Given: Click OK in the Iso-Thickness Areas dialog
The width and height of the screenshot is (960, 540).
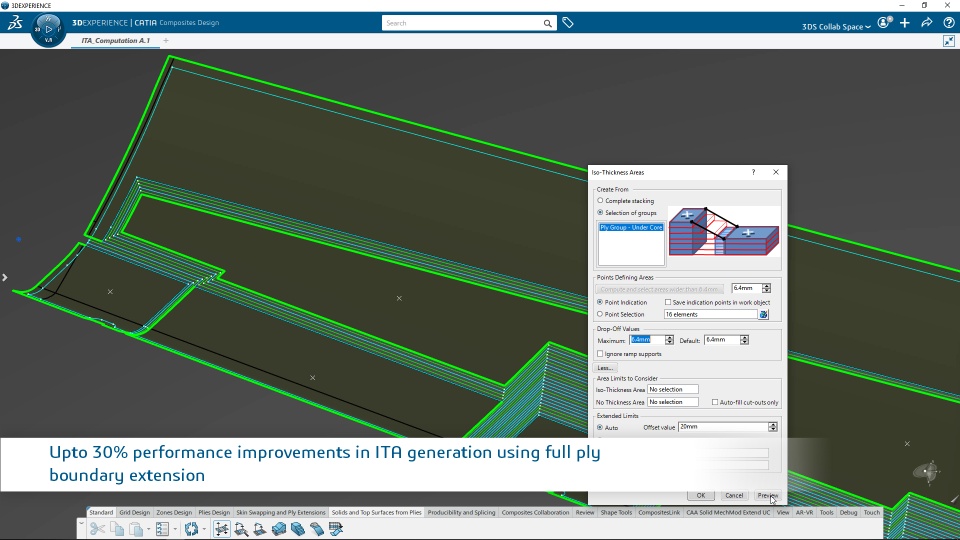Looking at the screenshot, I should pyautogui.click(x=700, y=495).
